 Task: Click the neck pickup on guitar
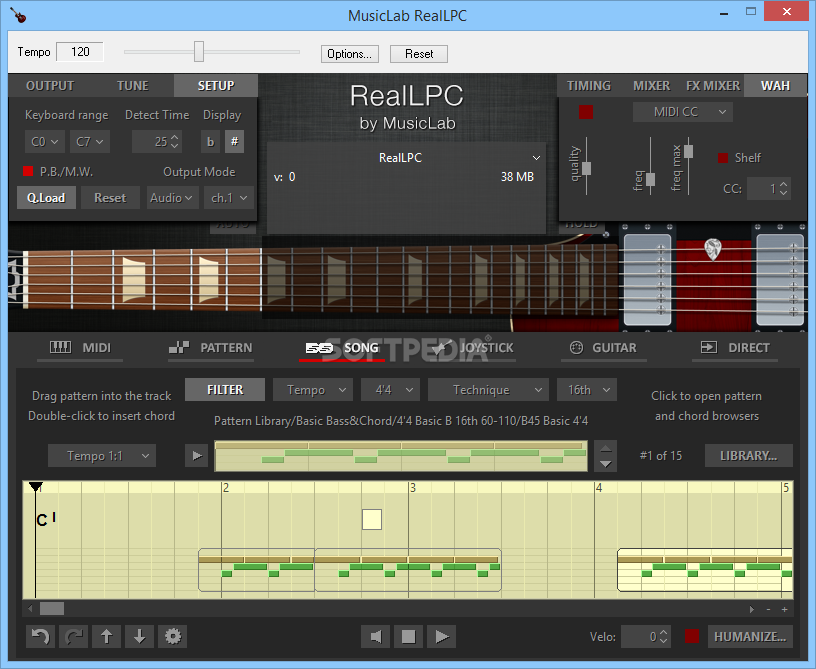[647, 280]
